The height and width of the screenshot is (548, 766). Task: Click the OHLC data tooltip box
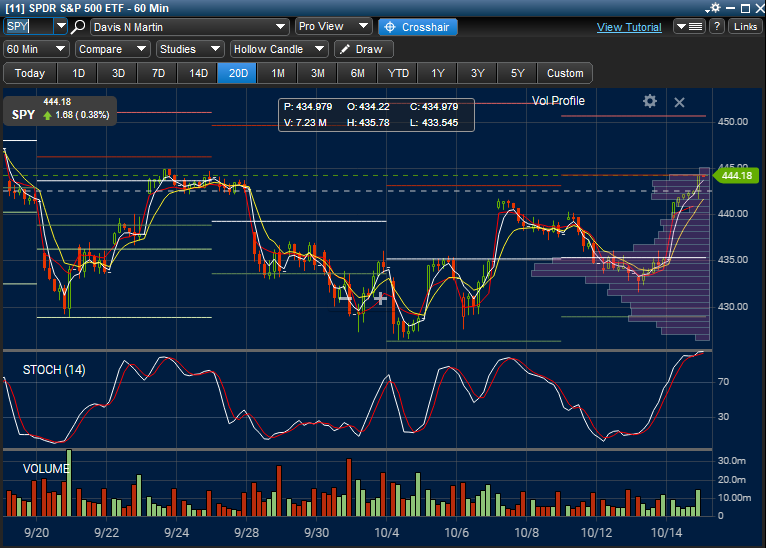376,115
